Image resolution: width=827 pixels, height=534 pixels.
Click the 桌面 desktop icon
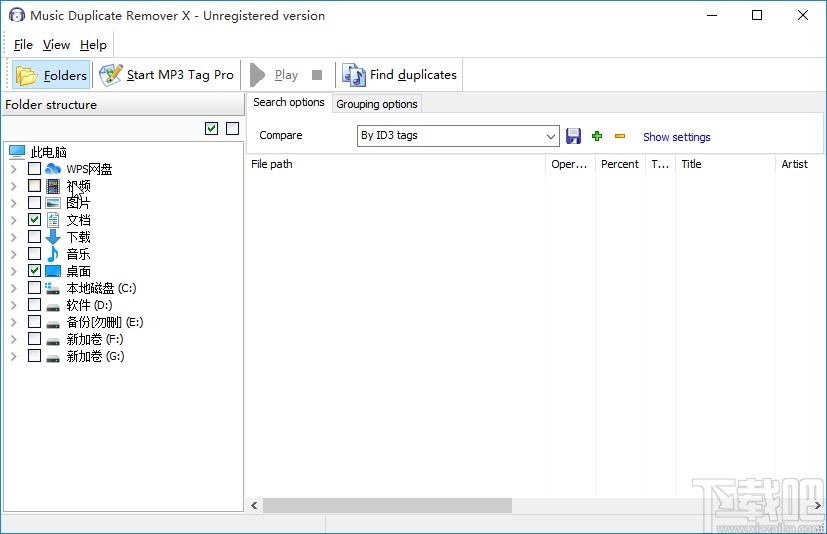(53, 271)
